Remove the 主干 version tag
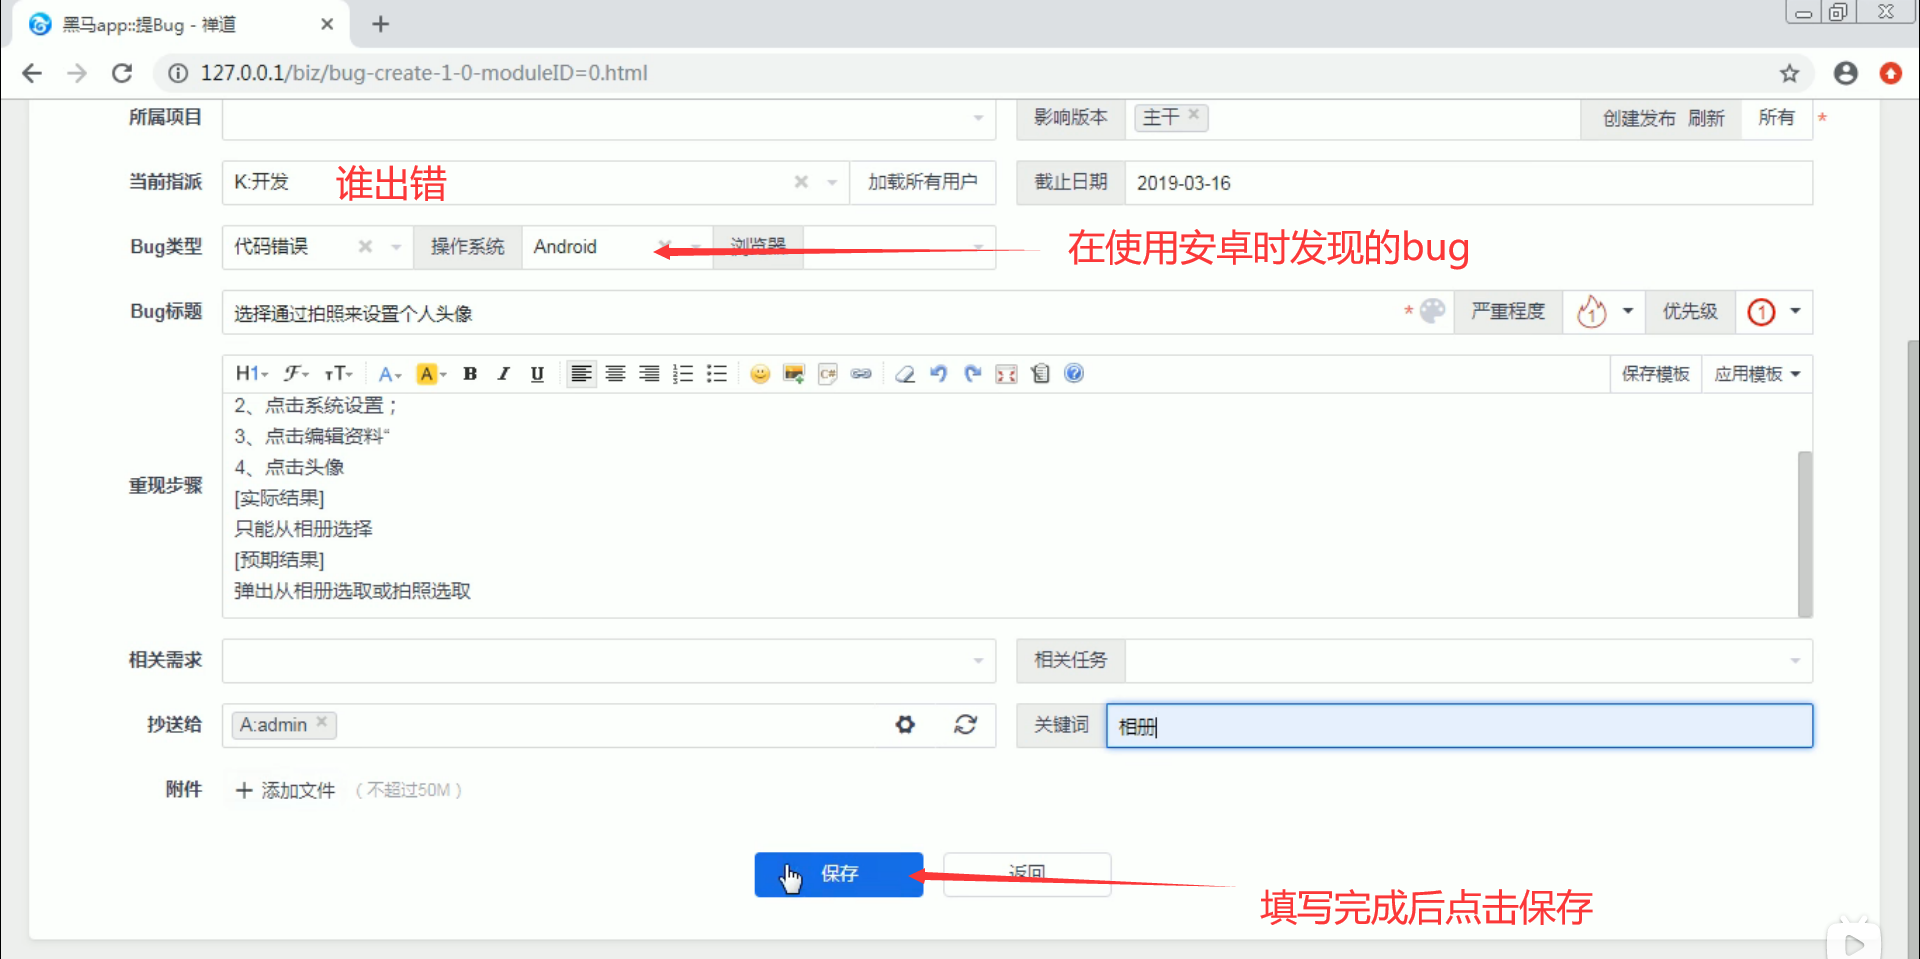The image size is (1920, 959). pyautogui.click(x=1193, y=114)
